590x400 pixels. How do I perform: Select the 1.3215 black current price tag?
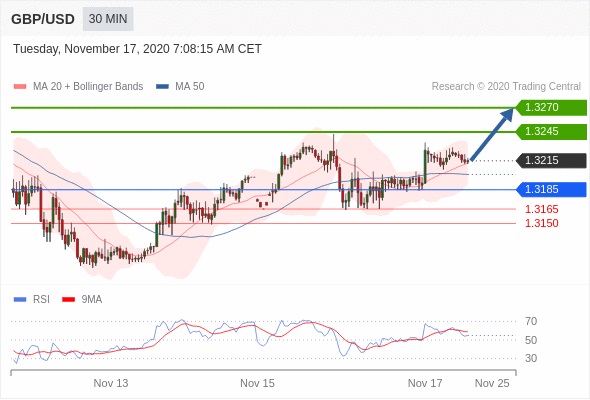[x=551, y=160]
